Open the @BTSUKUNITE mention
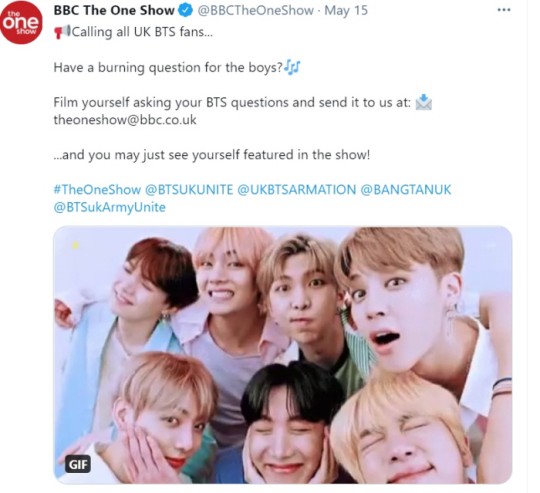Screen dimensions: 540x493 [x=189, y=189]
